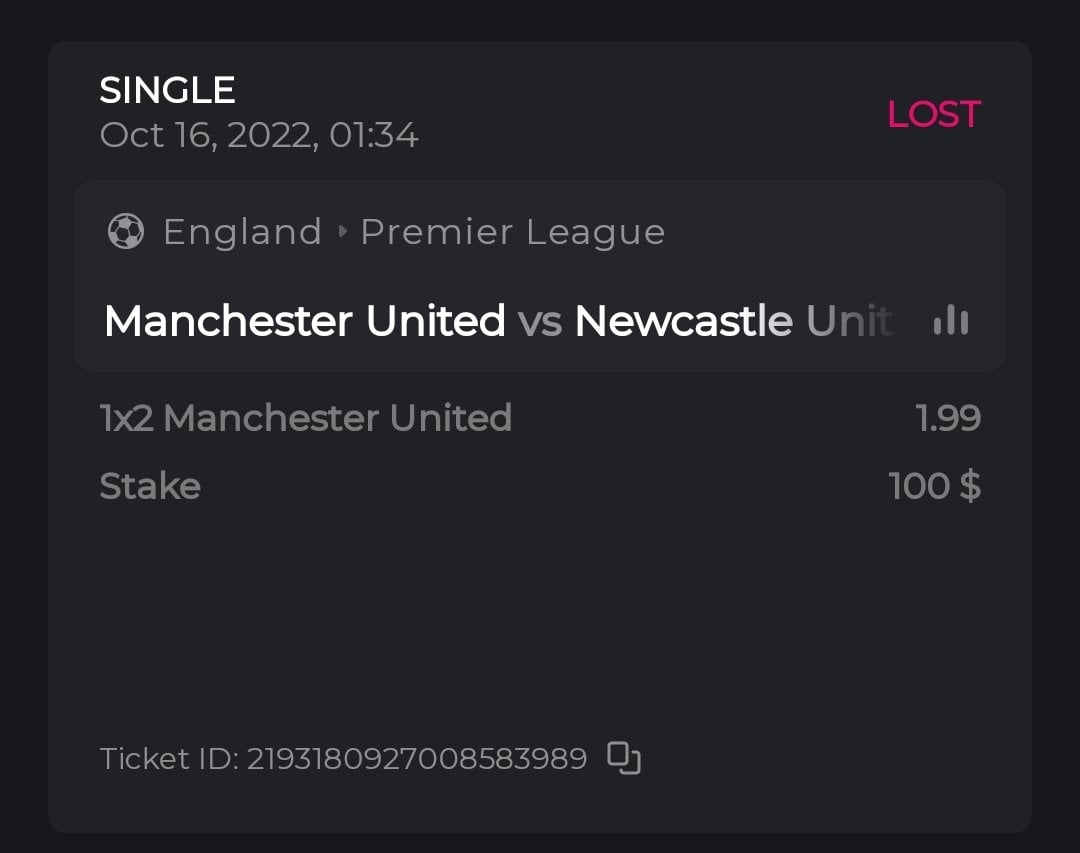Click the LOST bet status label
The image size is (1080, 853).
[933, 114]
